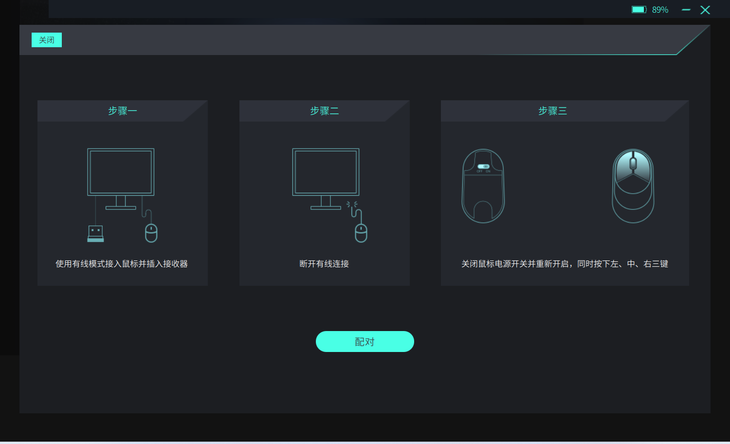Viewport: 730px width, 444px height.
Task: Click the mouse underside illustration
Action: pyautogui.click(x=483, y=186)
